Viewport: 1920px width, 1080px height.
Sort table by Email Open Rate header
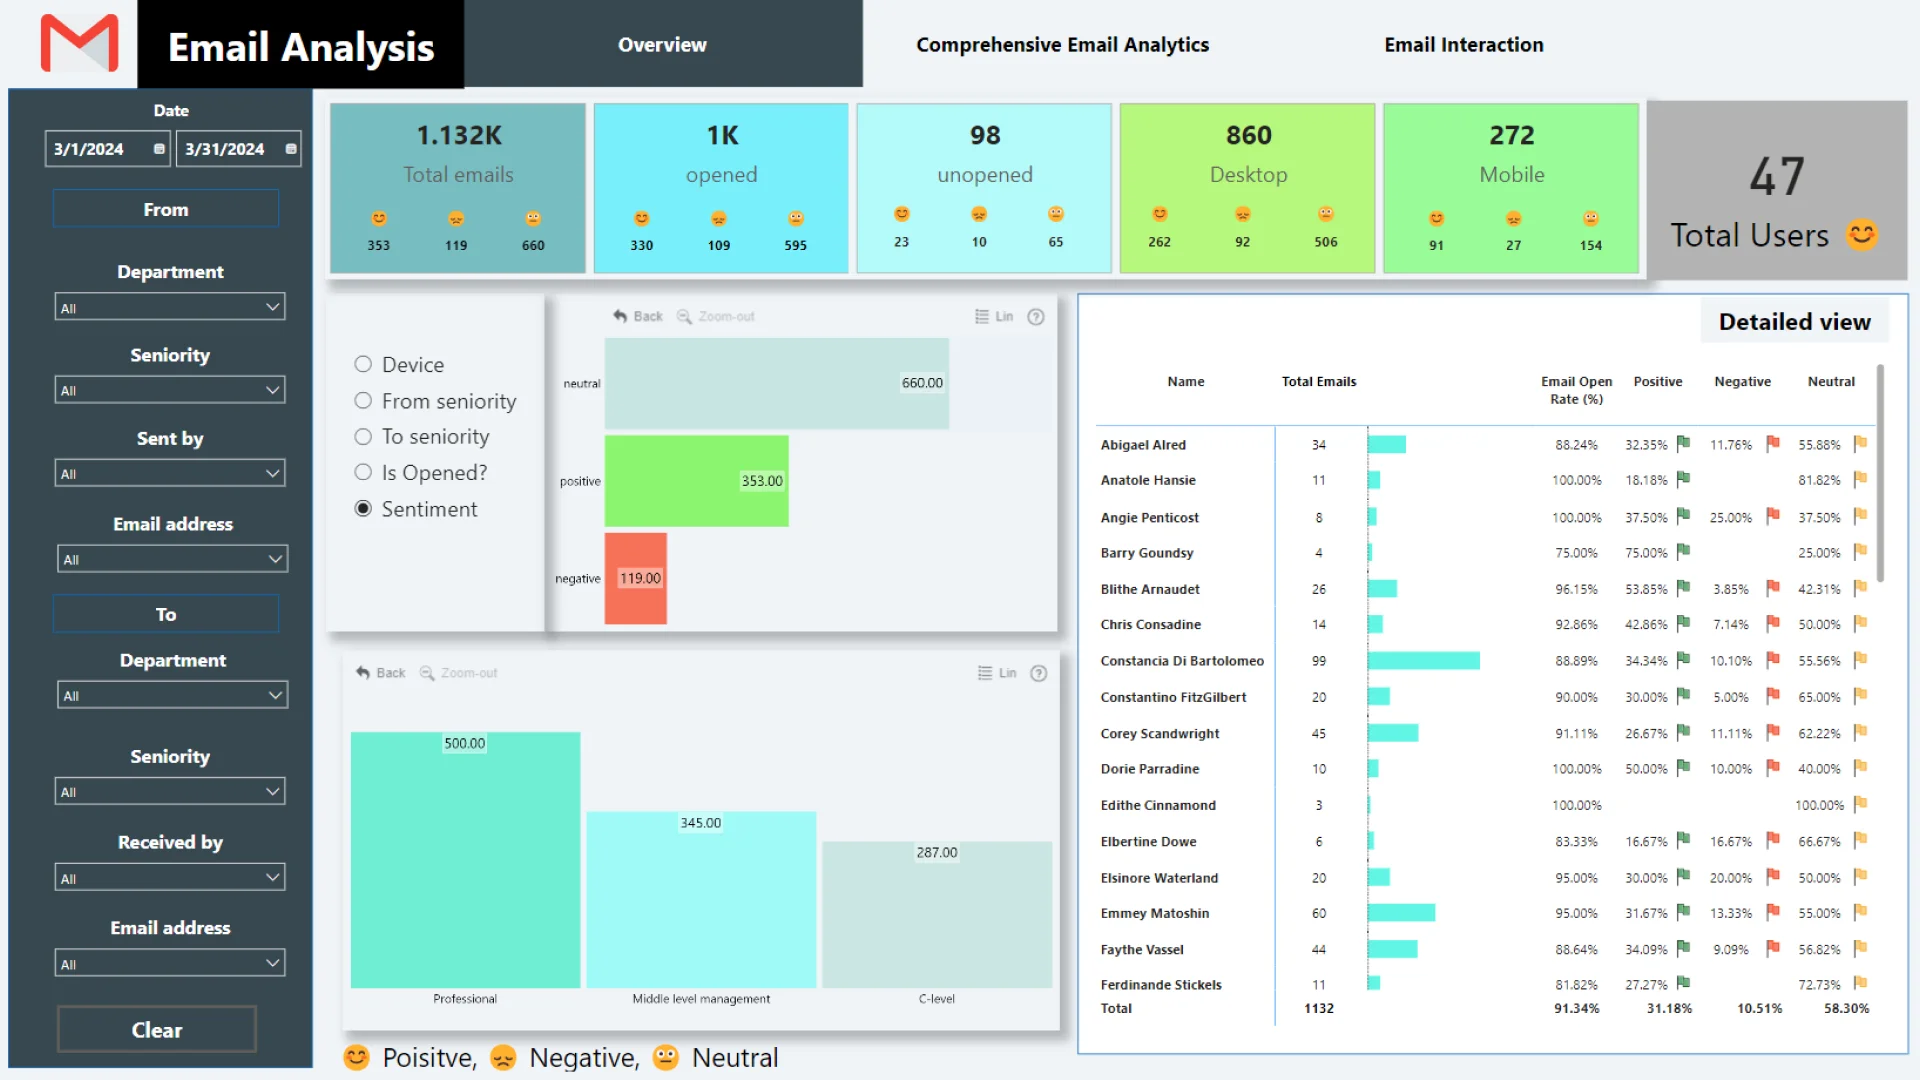1576,390
